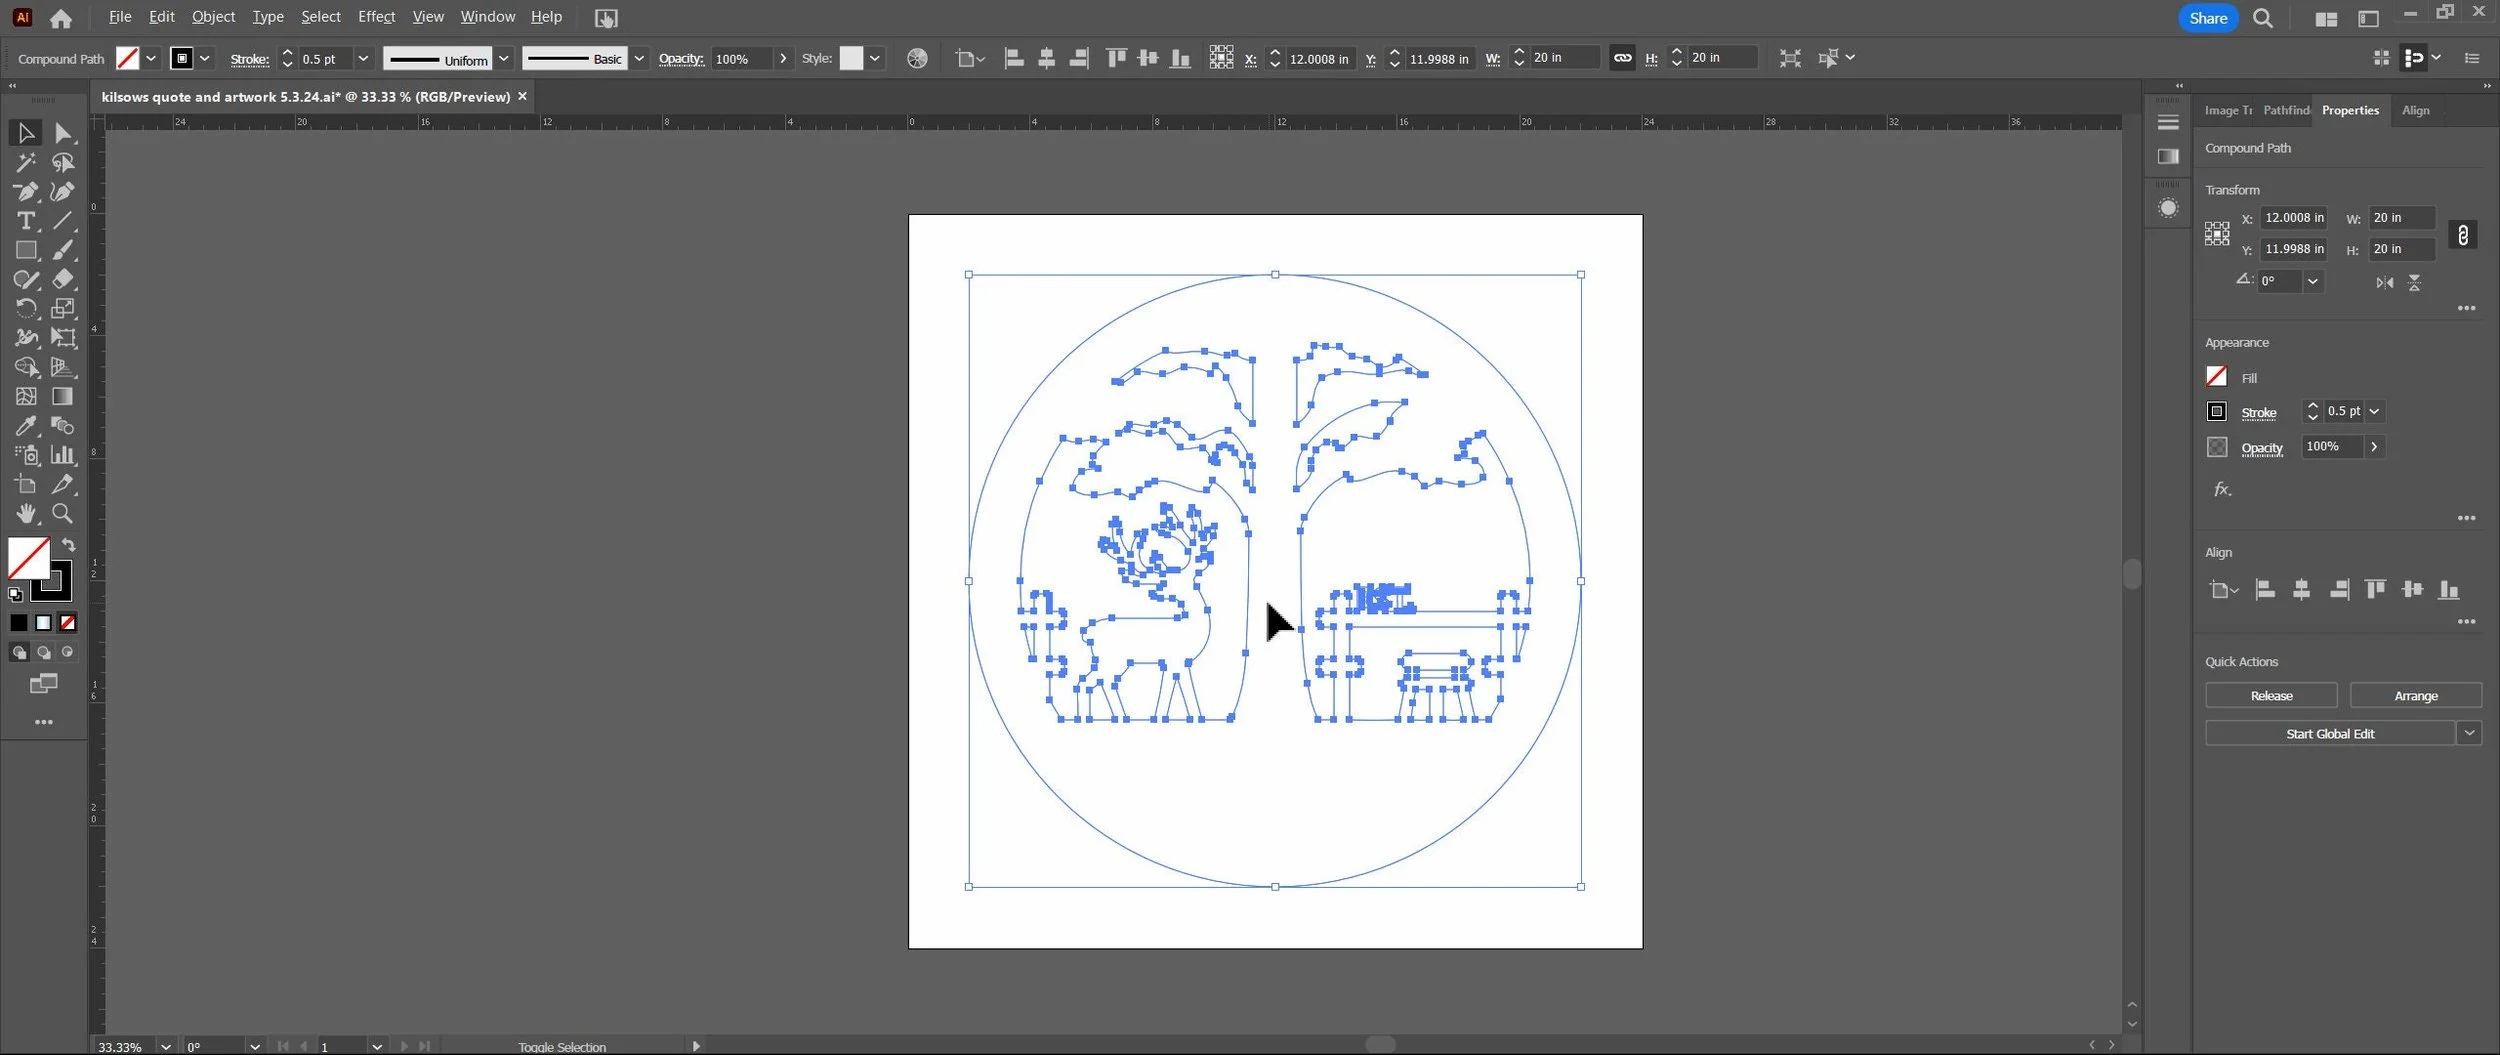Viewport: 2500px width, 1055px height.
Task: Select the Zoom tool
Action: [62, 514]
